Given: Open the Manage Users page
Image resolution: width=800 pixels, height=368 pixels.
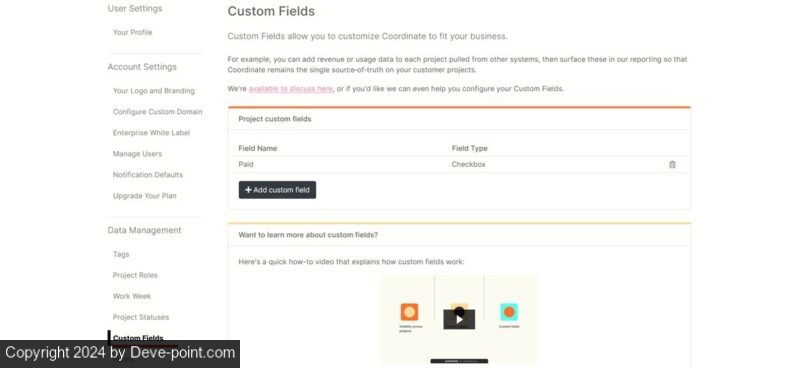Looking at the screenshot, I should pyautogui.click(x=137, y=154).
